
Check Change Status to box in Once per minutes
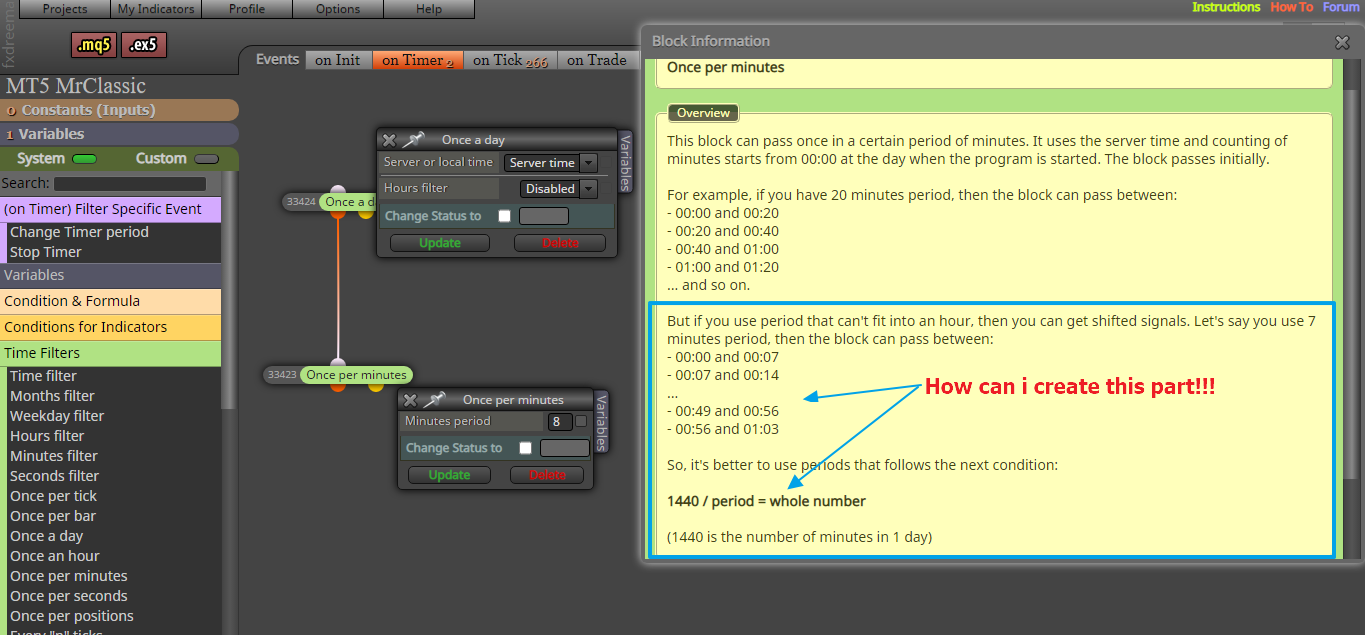pyautogui.click(x=525, y=448)
